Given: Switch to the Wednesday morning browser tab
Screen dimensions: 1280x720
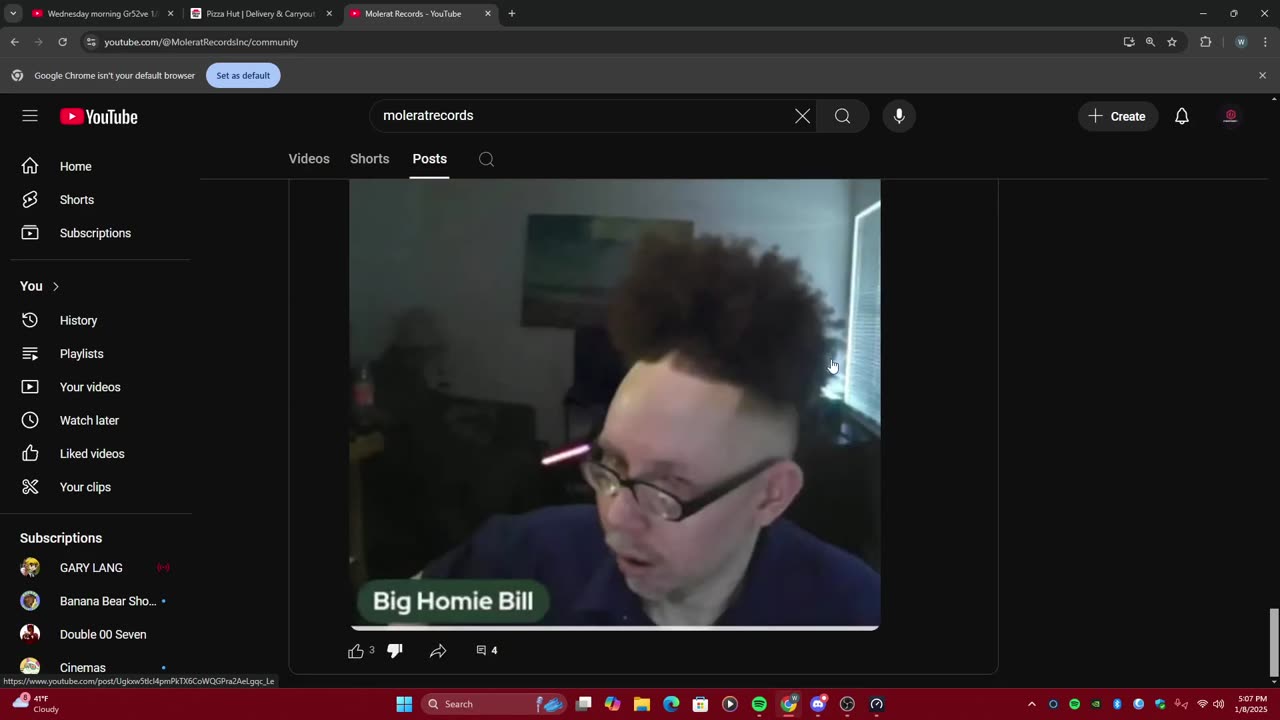Looking at the screenshot, I should [102, 14].
